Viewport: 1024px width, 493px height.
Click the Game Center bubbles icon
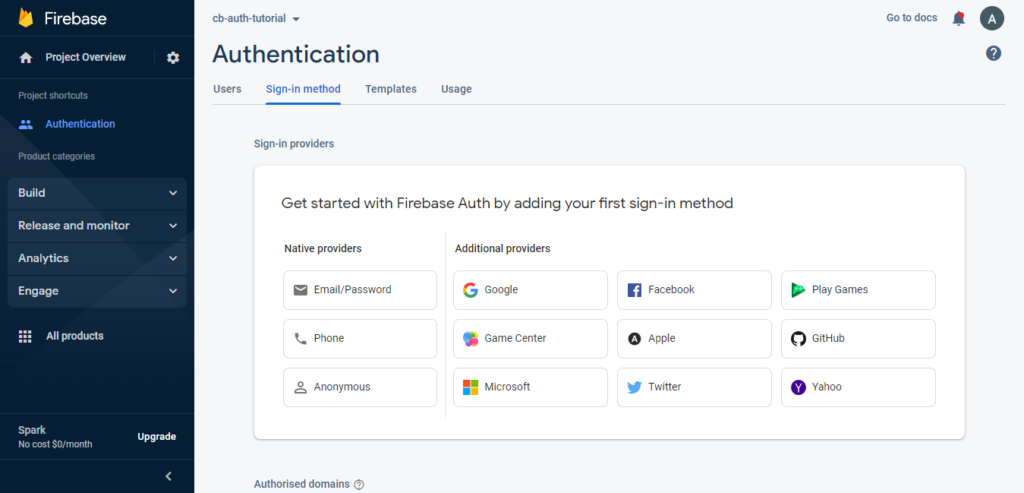[470, 338]
